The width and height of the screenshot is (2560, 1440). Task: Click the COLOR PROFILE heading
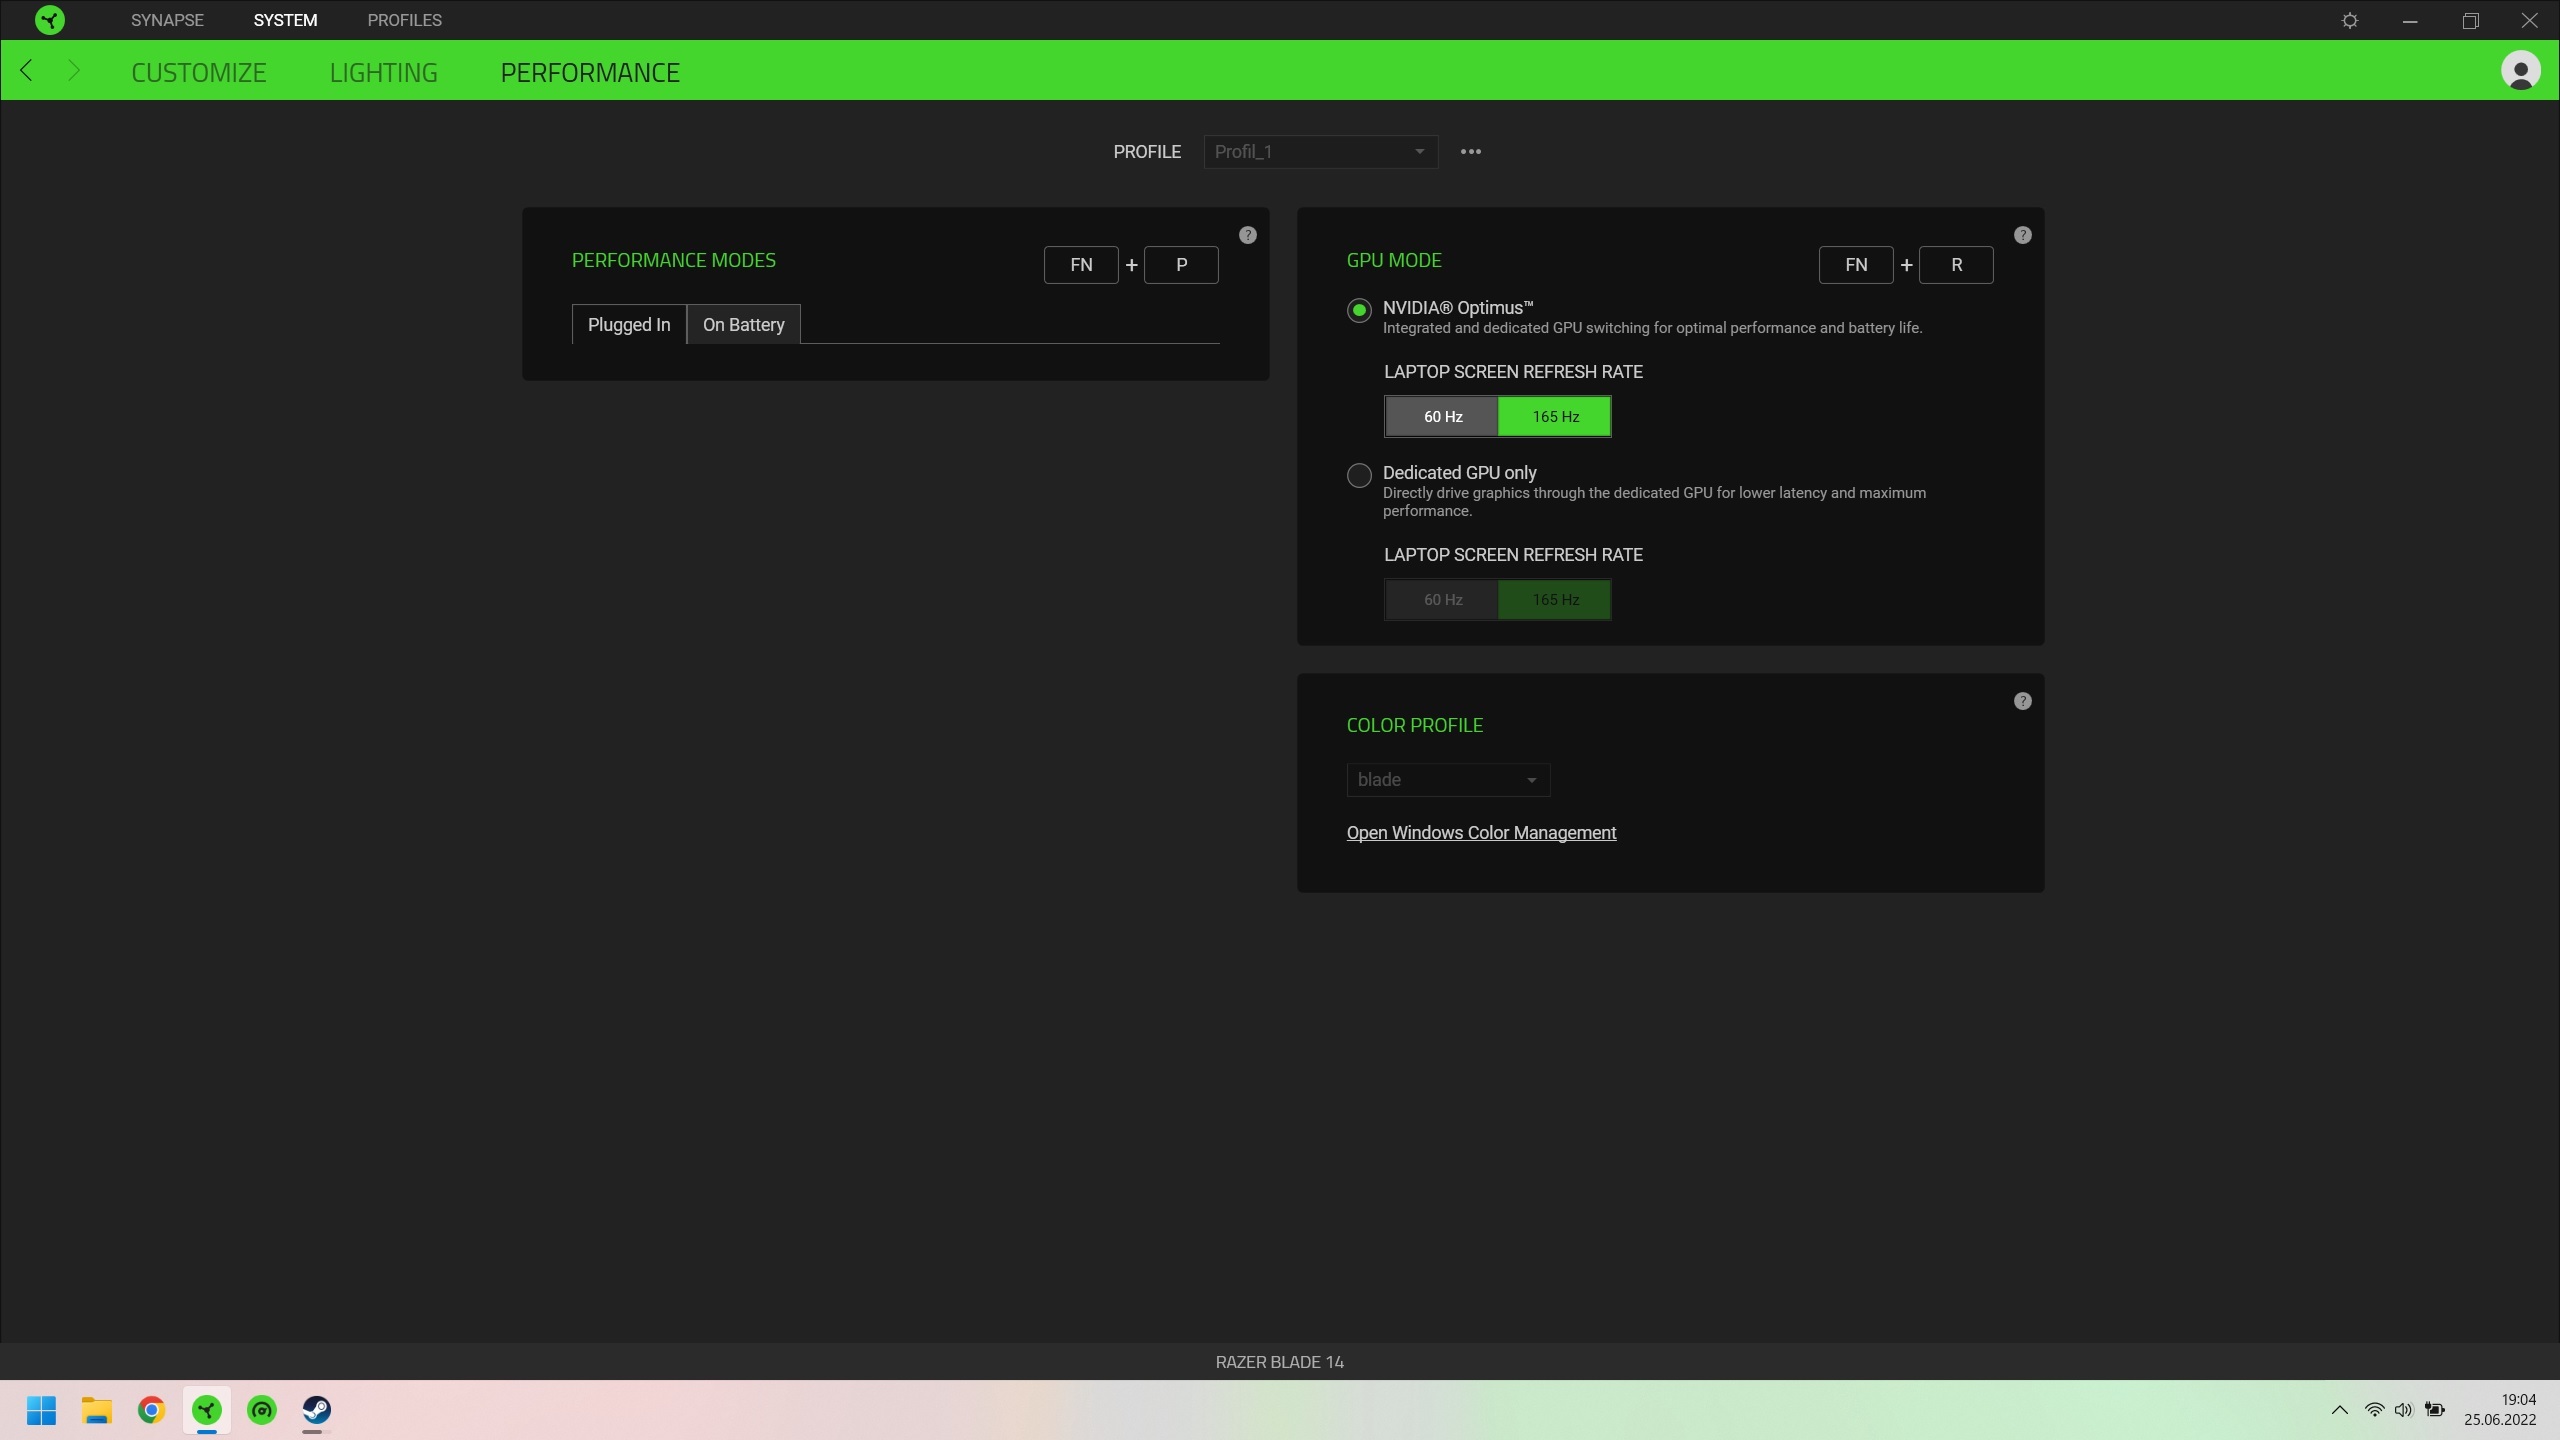tap(1414, 725)
